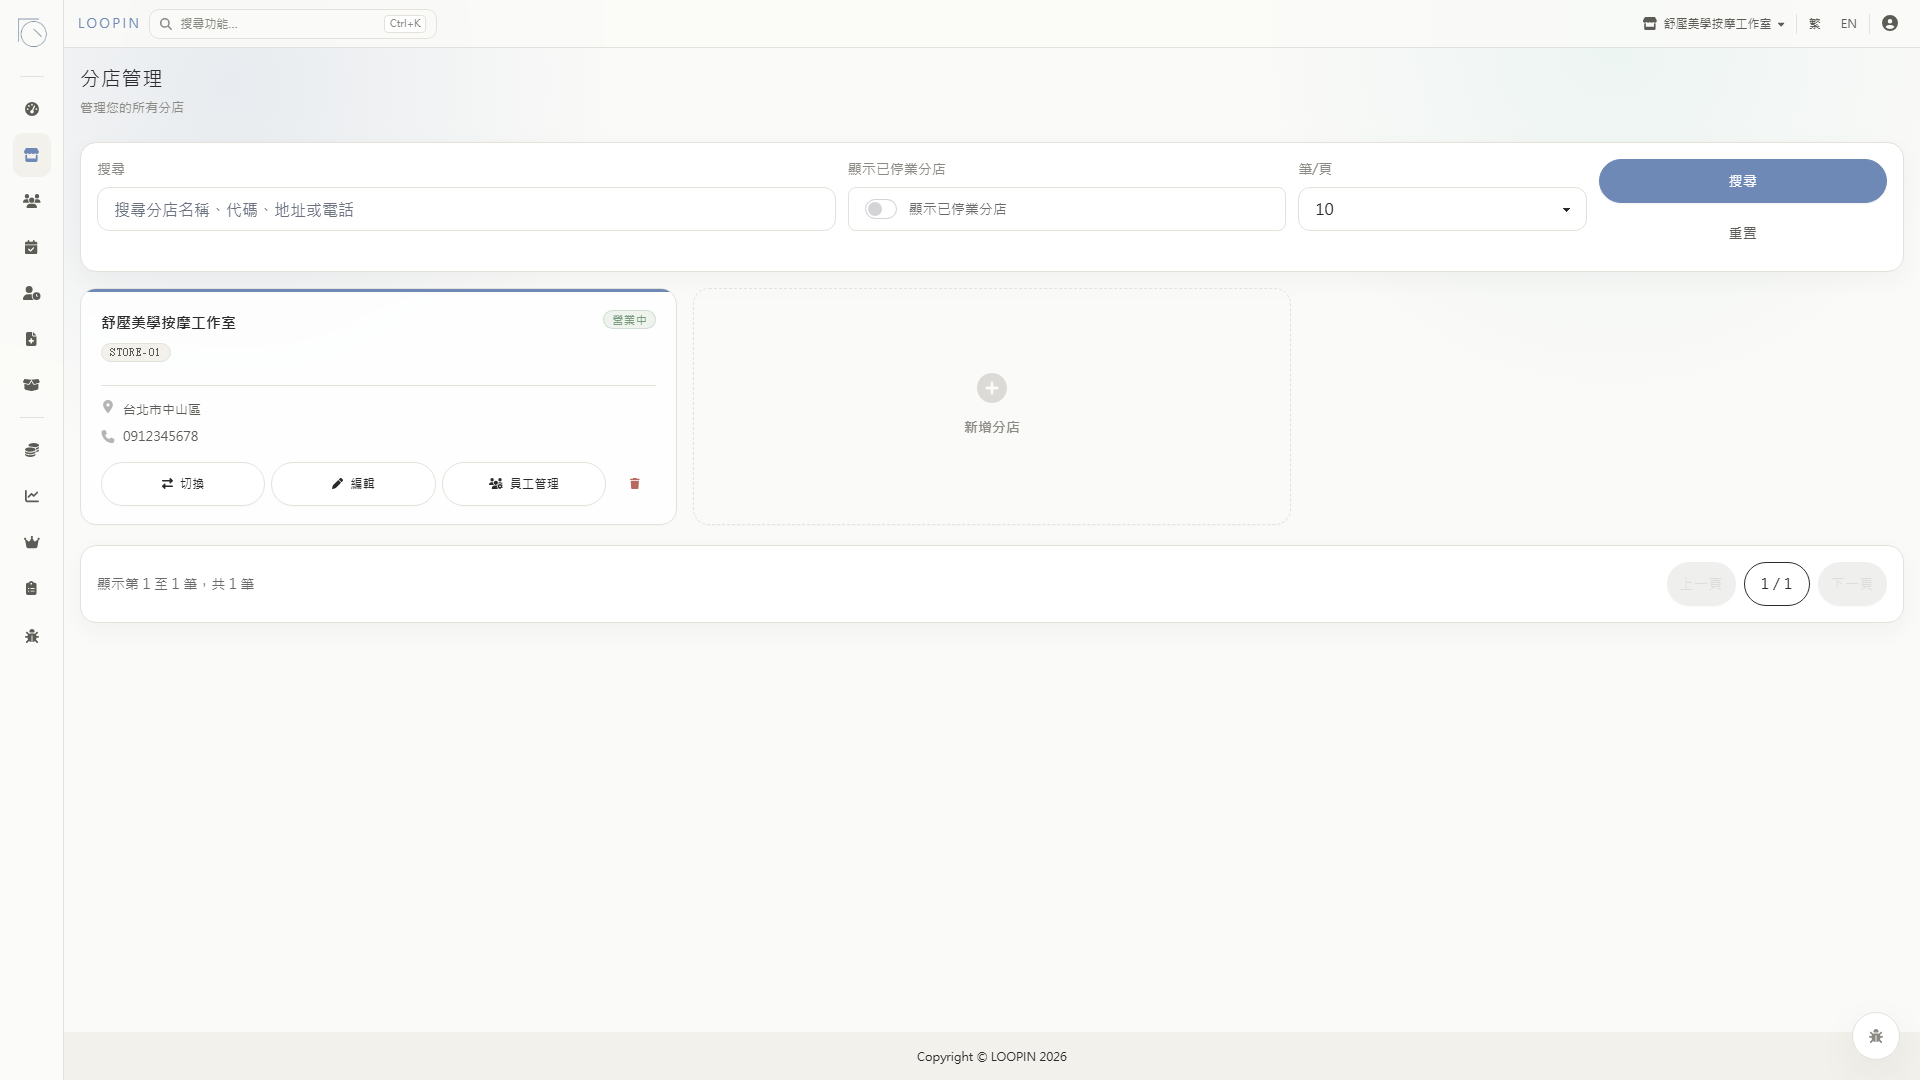Open the clipboard icon in sidebar
Viewport: 1920px width, 1080px height.
point(32,588)
